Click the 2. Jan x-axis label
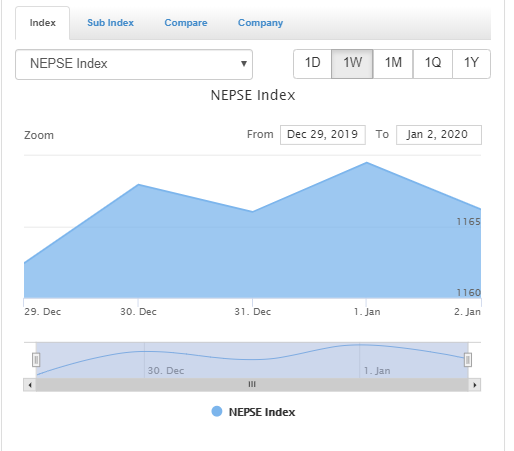514x451 pixels. (467, 312)
